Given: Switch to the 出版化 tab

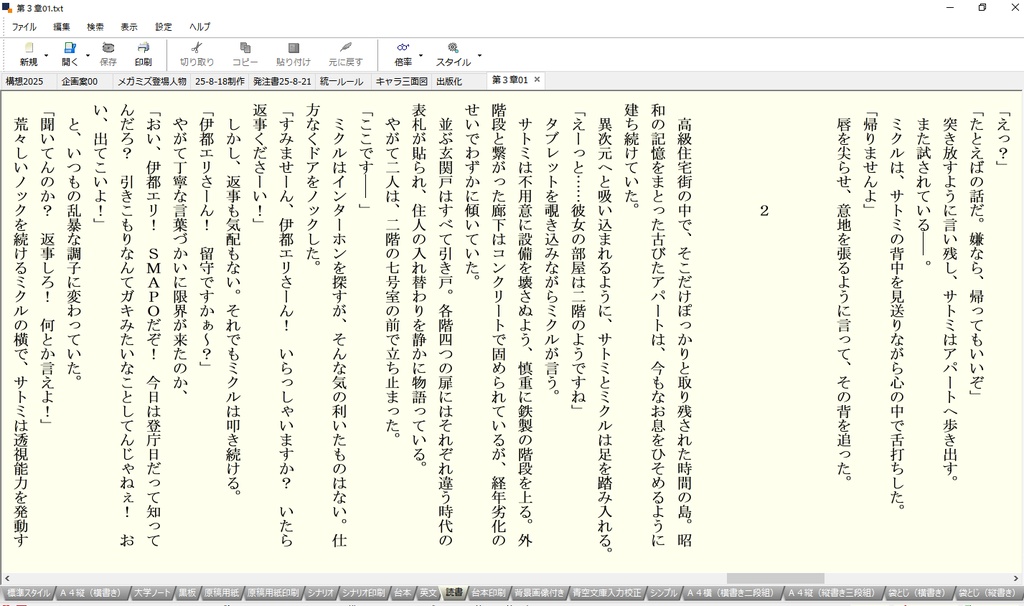Looking at the screenshot, I should click(x=449, y=82).
